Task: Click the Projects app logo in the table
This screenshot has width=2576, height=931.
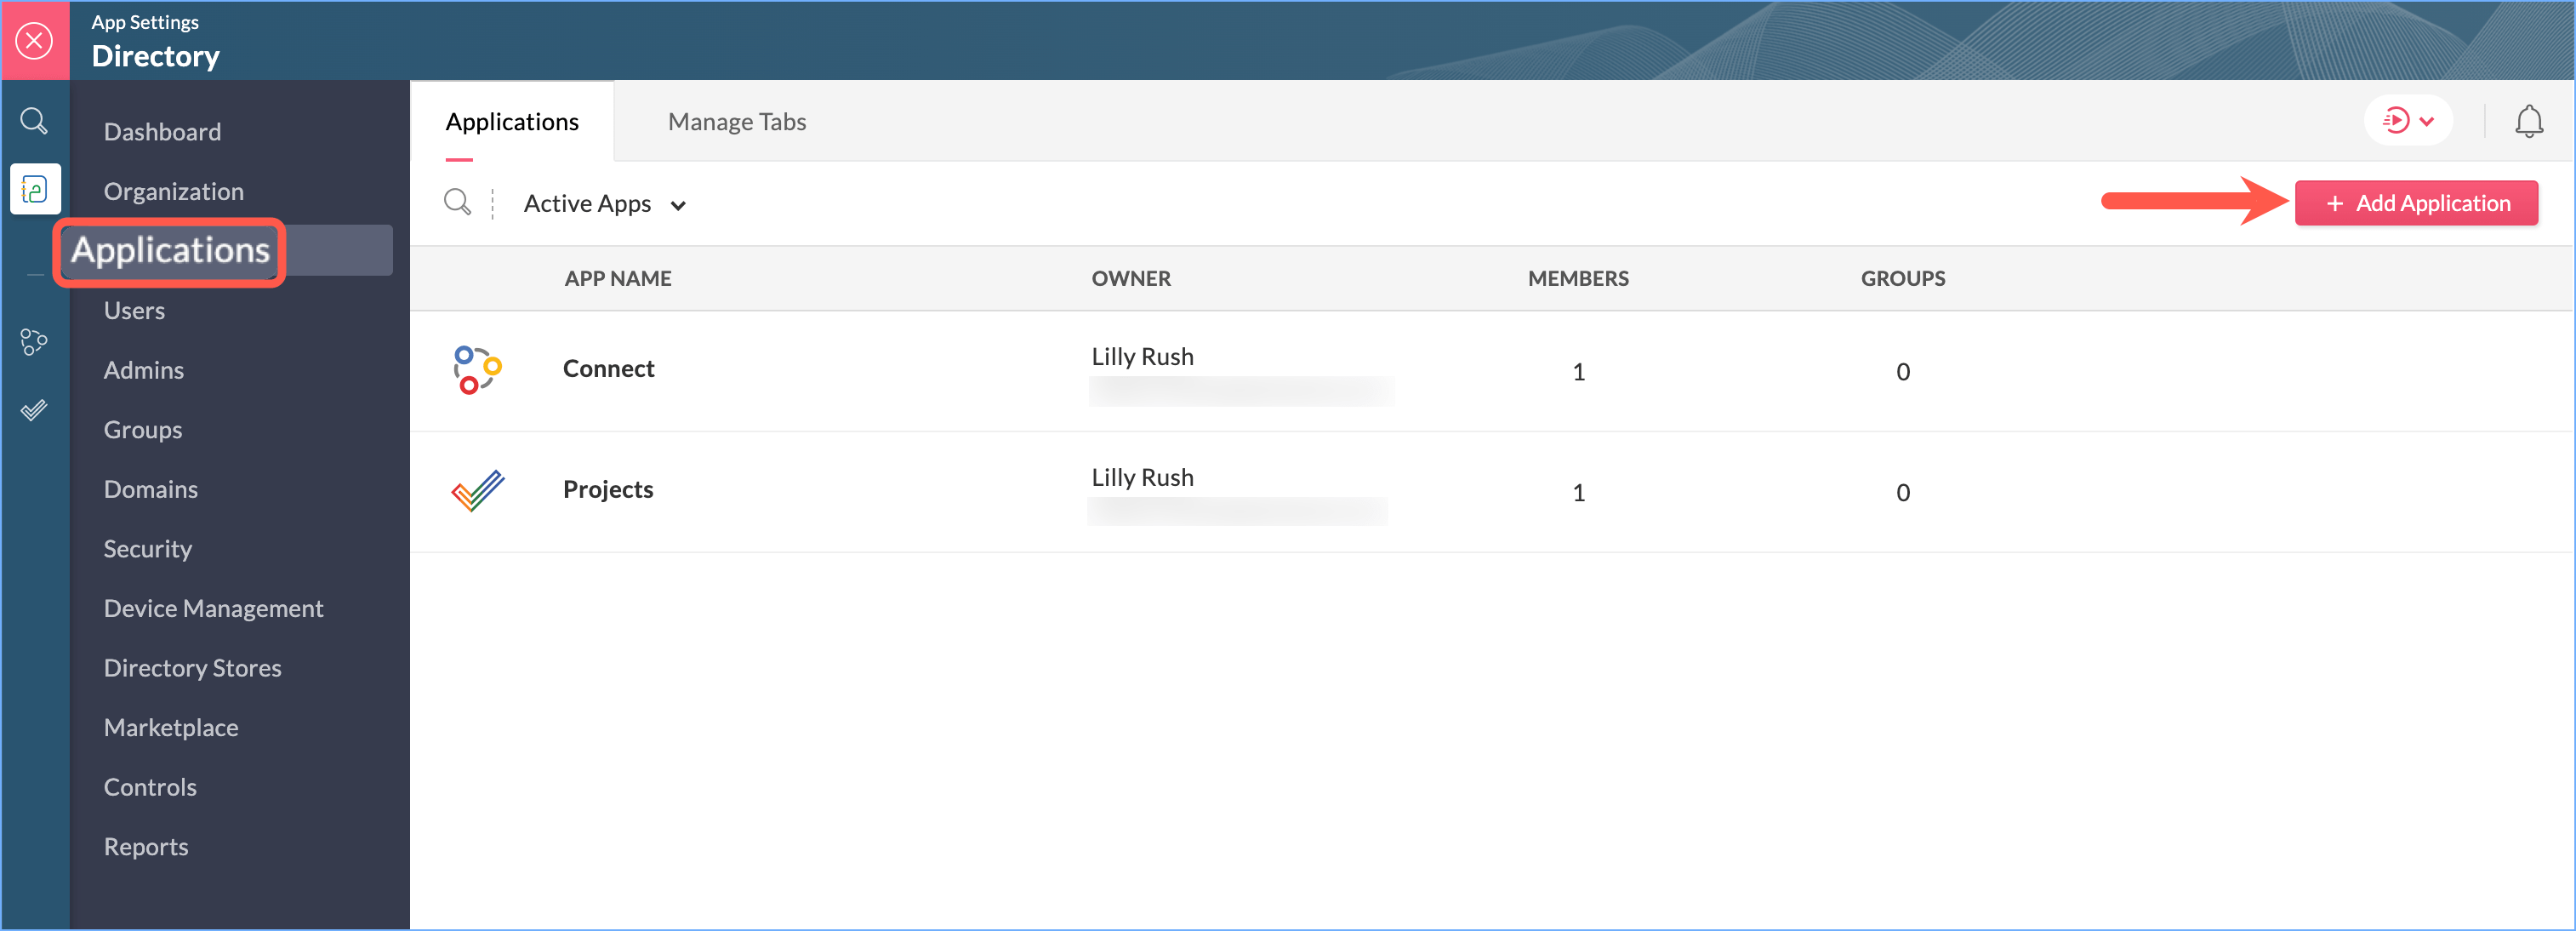Action: [477, 491]
